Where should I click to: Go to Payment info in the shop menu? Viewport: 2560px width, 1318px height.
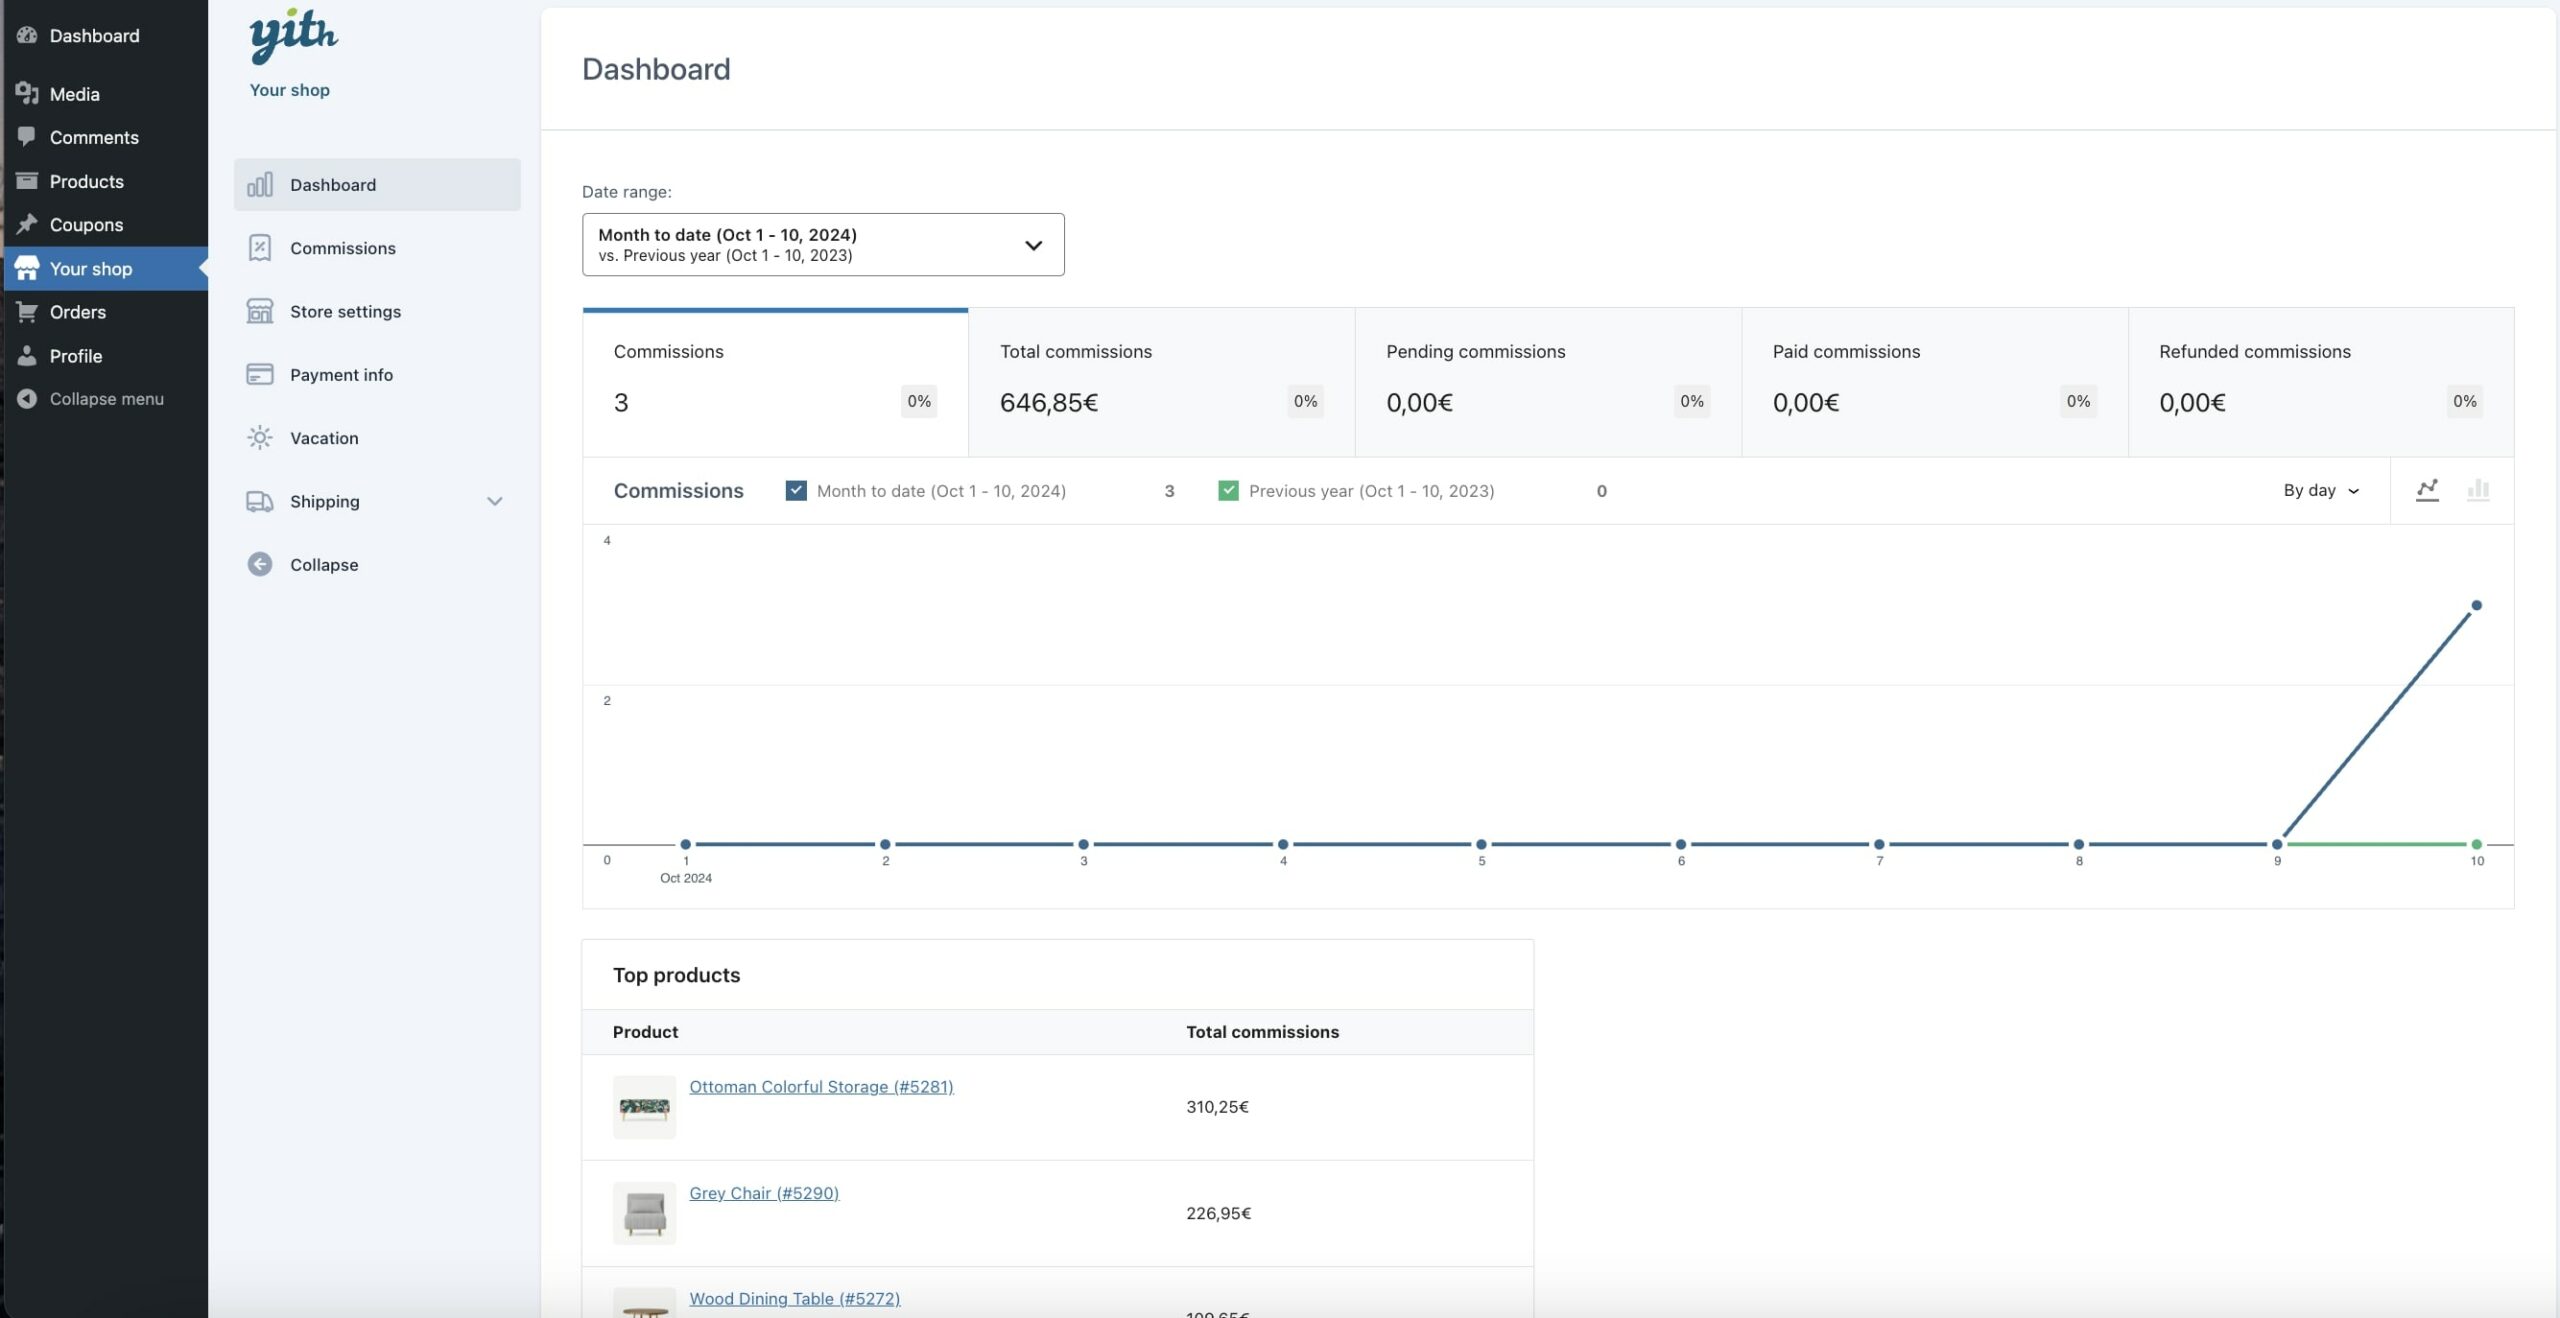point(377,374)
